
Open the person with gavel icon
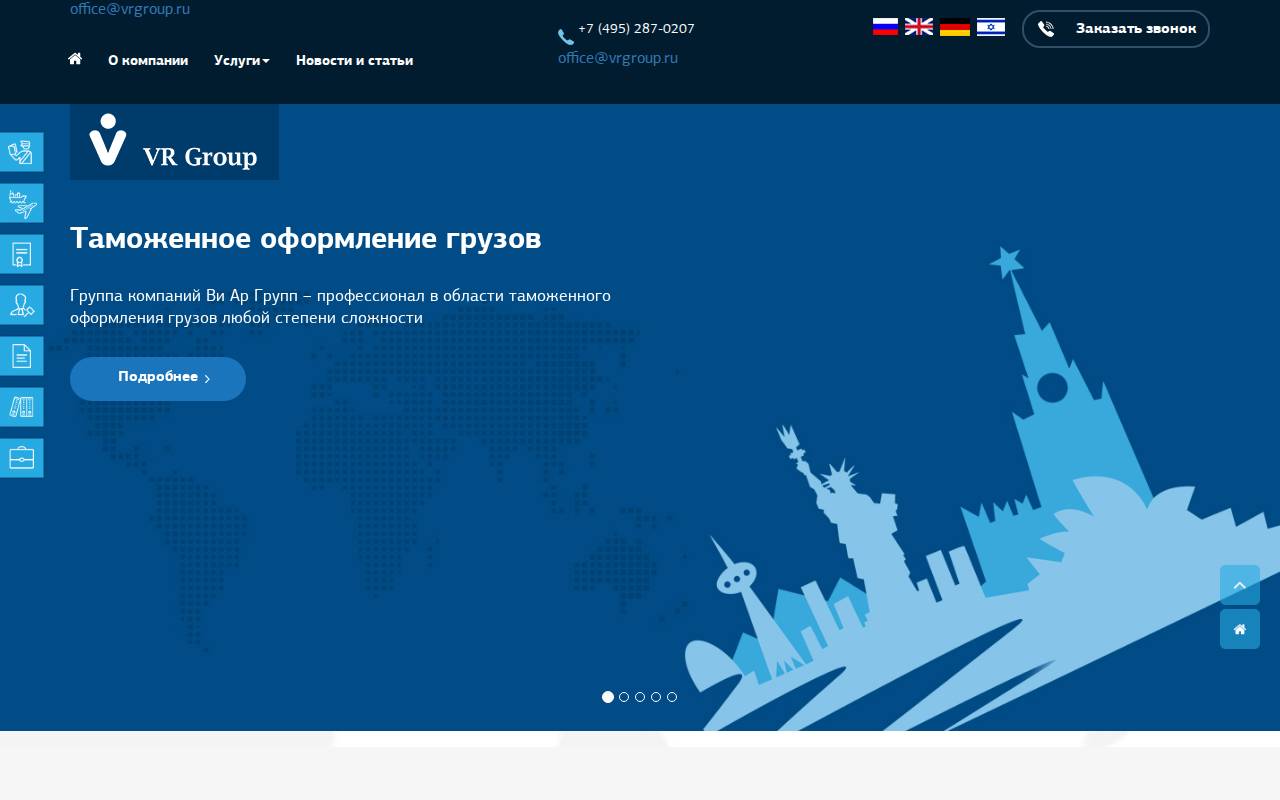pos(21,305)
